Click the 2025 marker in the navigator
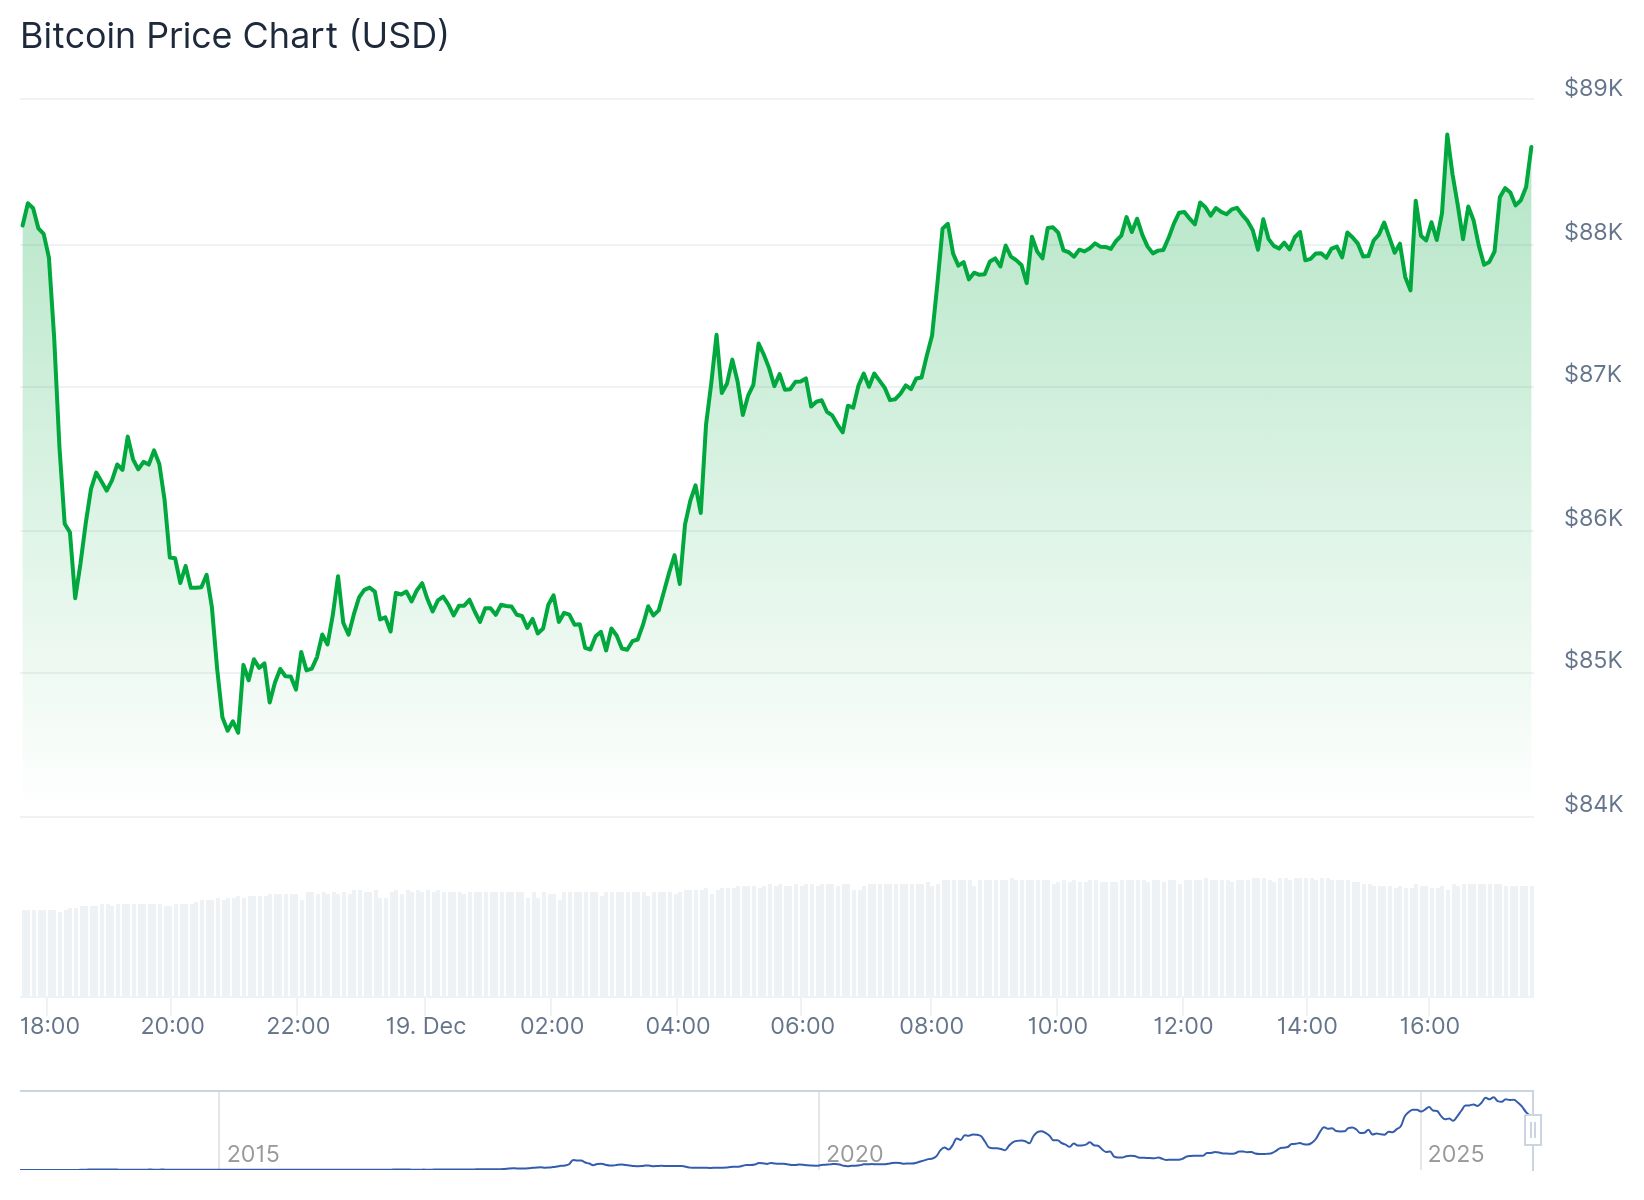The image size is (1644, 1200). tap(1455, 1153)
